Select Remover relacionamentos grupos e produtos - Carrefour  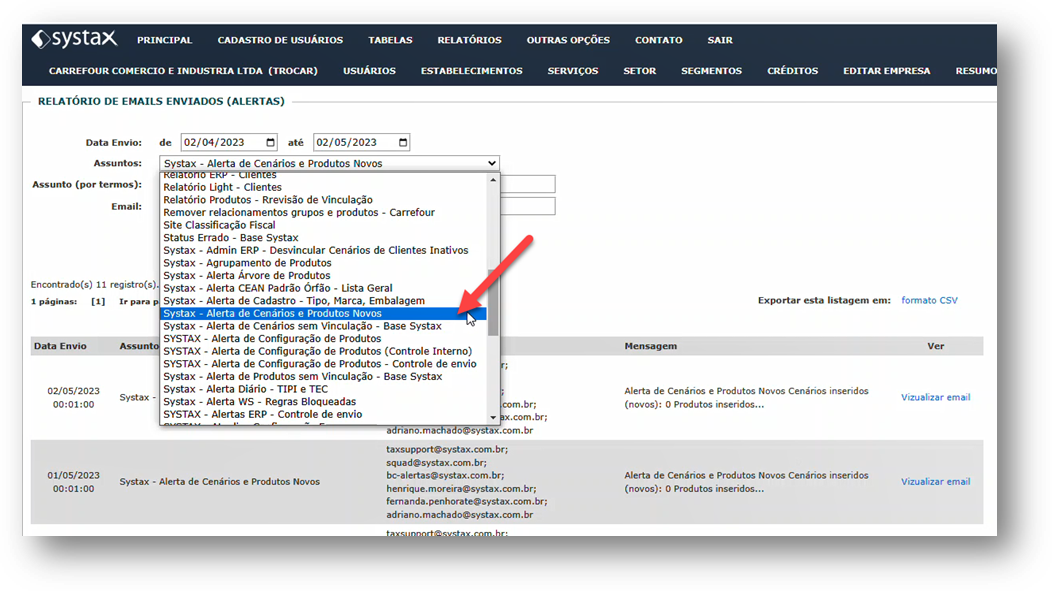324,213
